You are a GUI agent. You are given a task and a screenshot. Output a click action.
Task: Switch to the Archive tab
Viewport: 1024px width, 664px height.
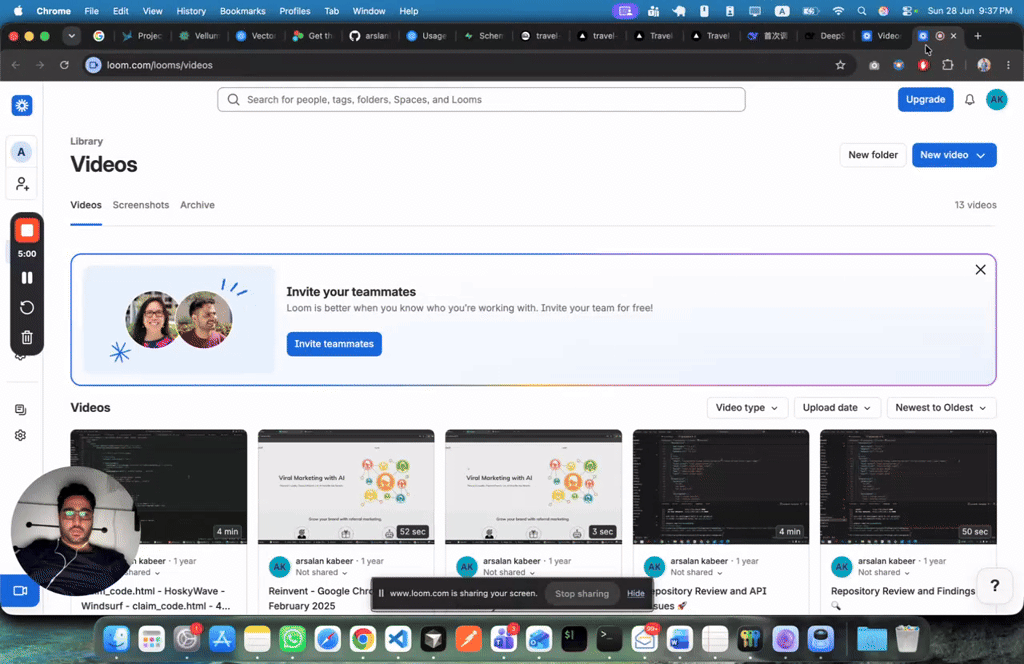pyautogui.click(x=197, y=205)
